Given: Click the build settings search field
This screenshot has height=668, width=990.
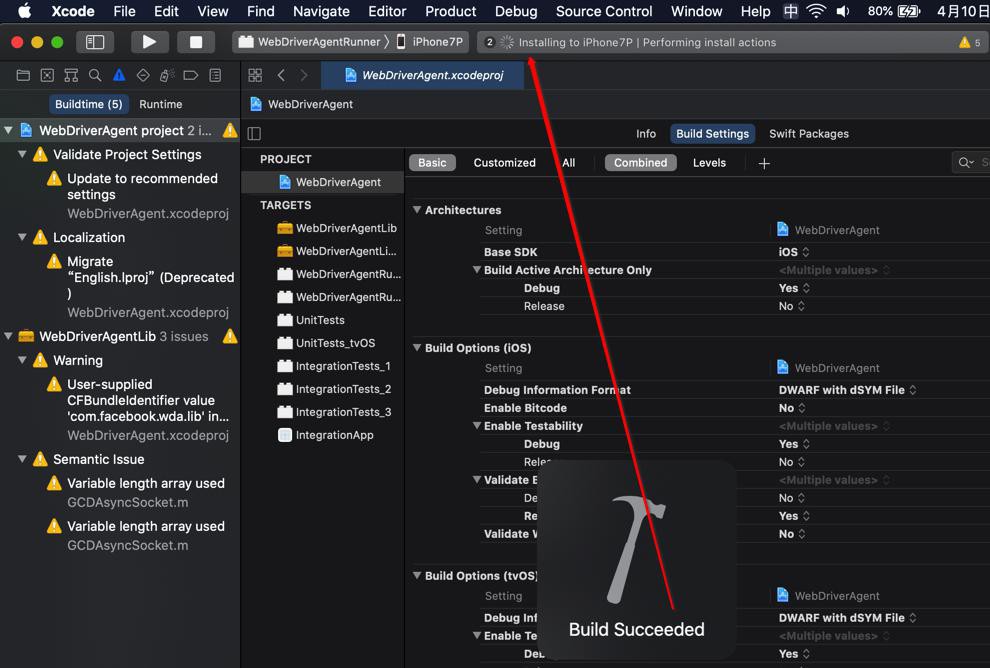Looking at the screenshot, I should coord(971,163).
